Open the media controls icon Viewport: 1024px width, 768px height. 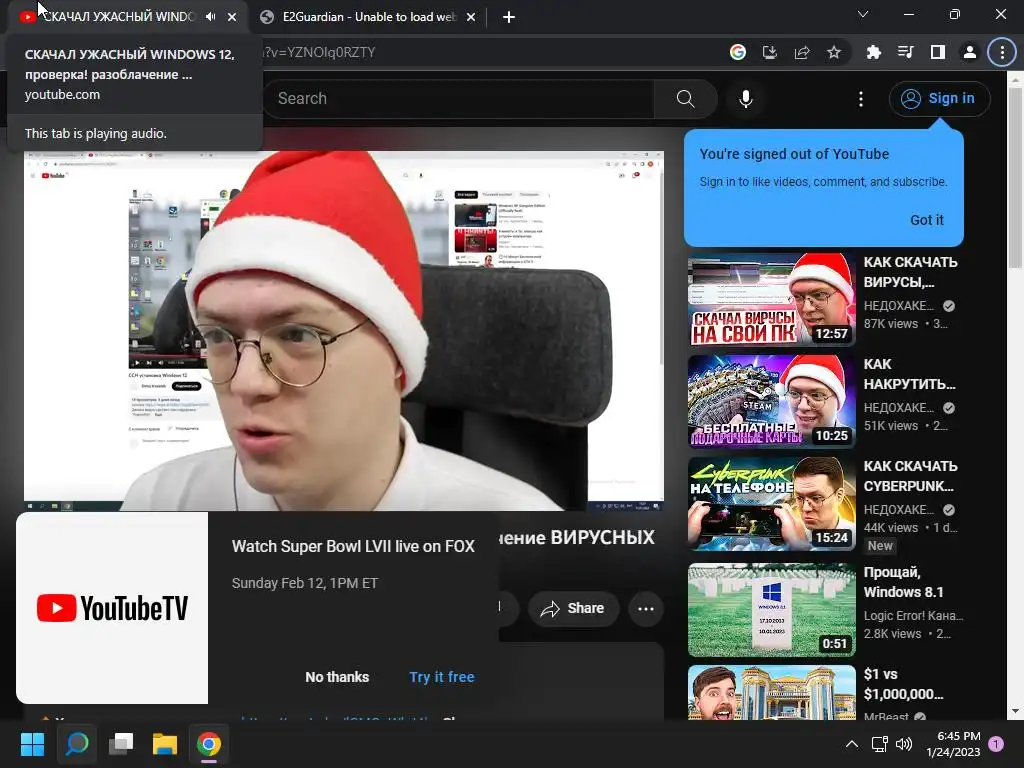[x=906, y=52]
